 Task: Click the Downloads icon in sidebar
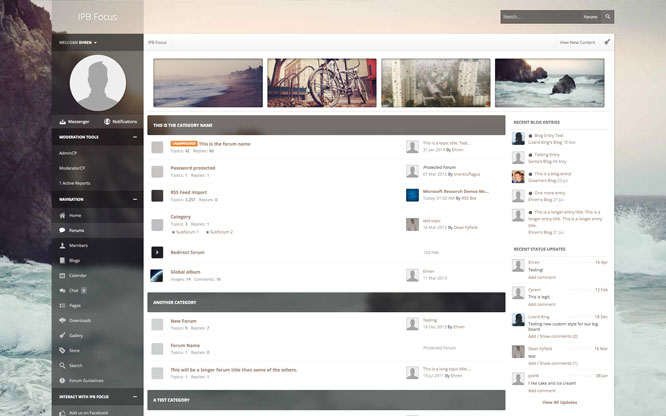[62, 320]
